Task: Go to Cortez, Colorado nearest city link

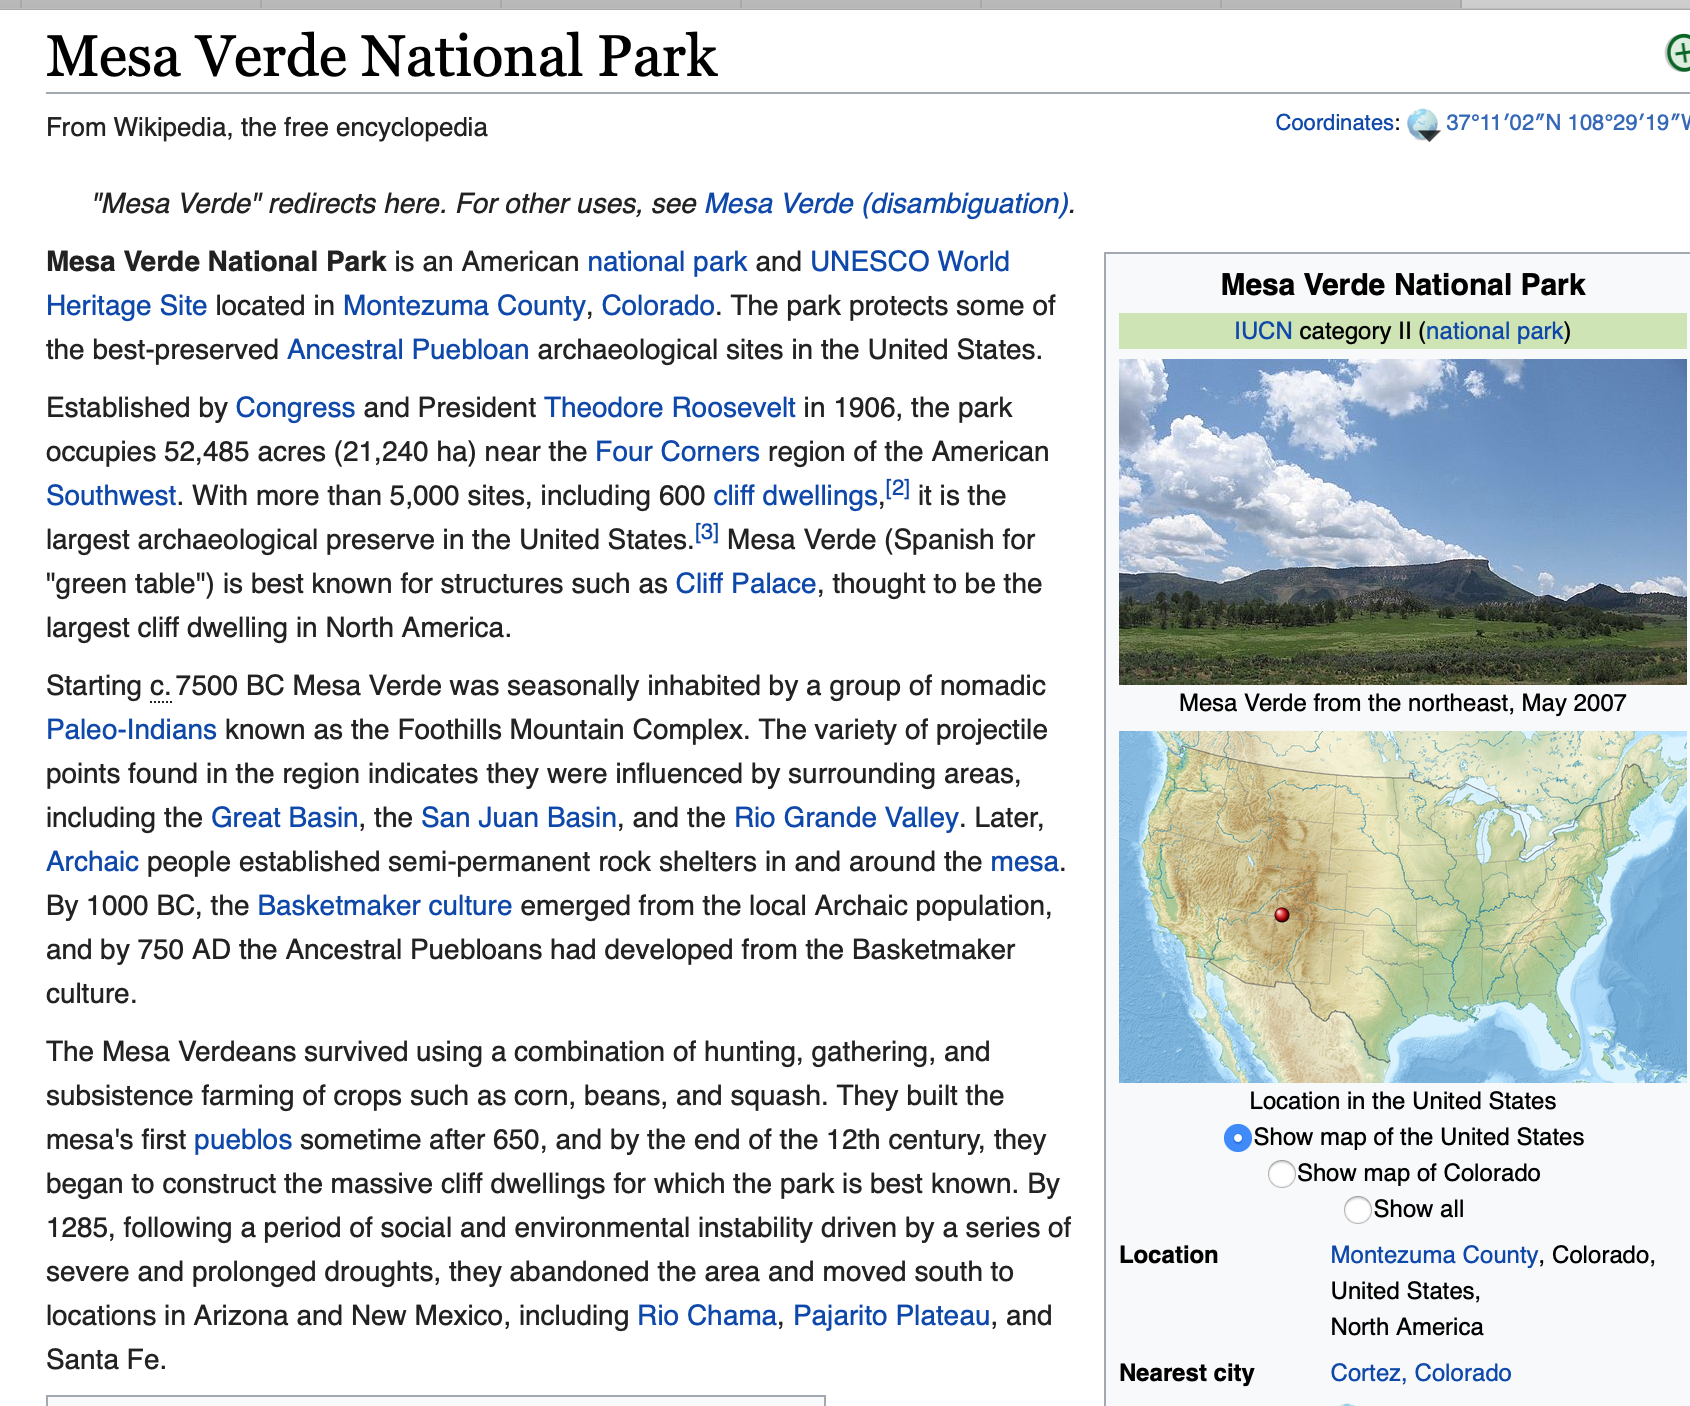Action: 1420,1373
